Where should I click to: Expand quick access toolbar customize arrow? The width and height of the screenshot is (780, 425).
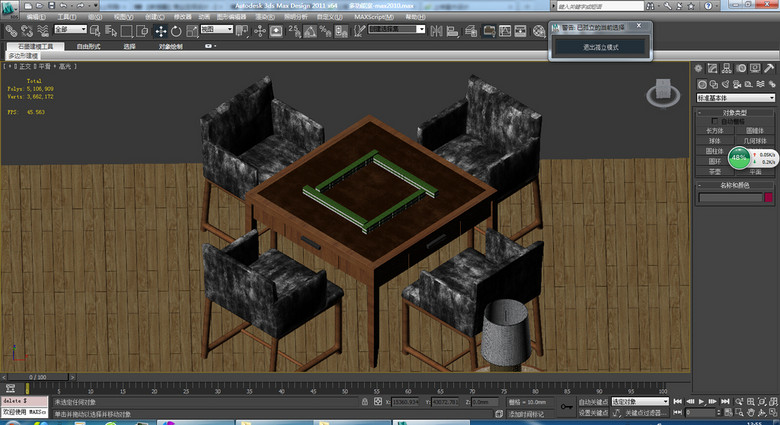coord(96,5)
